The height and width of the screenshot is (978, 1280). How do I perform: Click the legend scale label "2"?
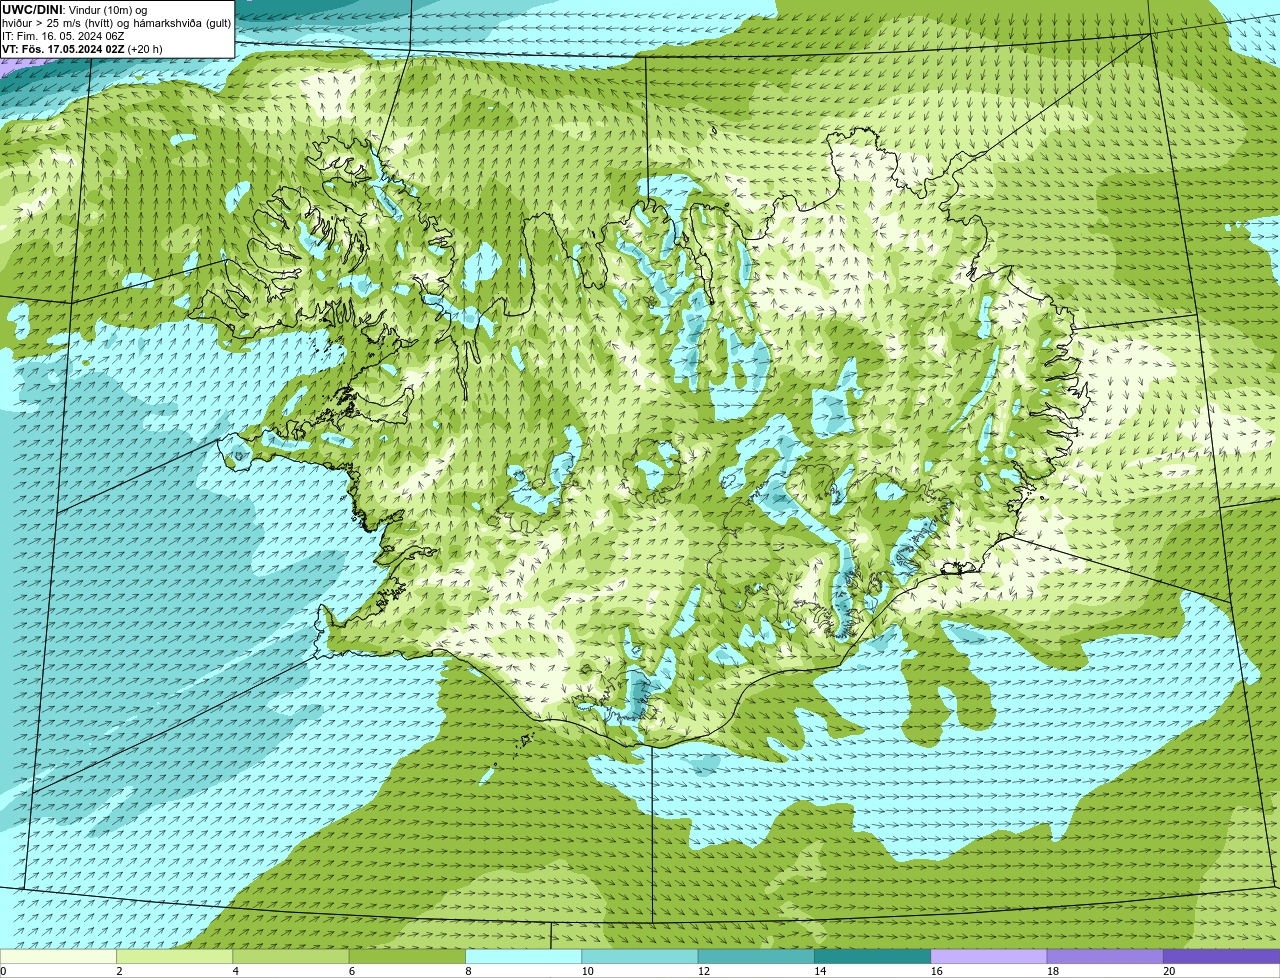click(x=119, y=971)
